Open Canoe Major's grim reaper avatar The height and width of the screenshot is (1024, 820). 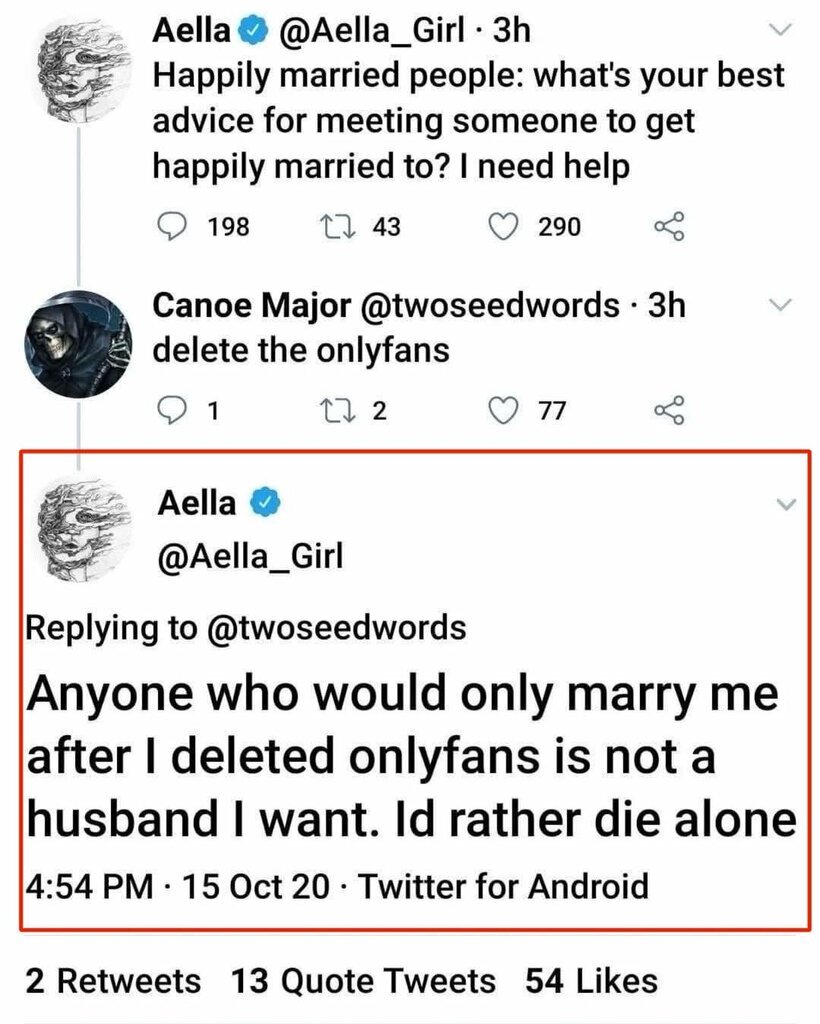click(x=76, y=343)
